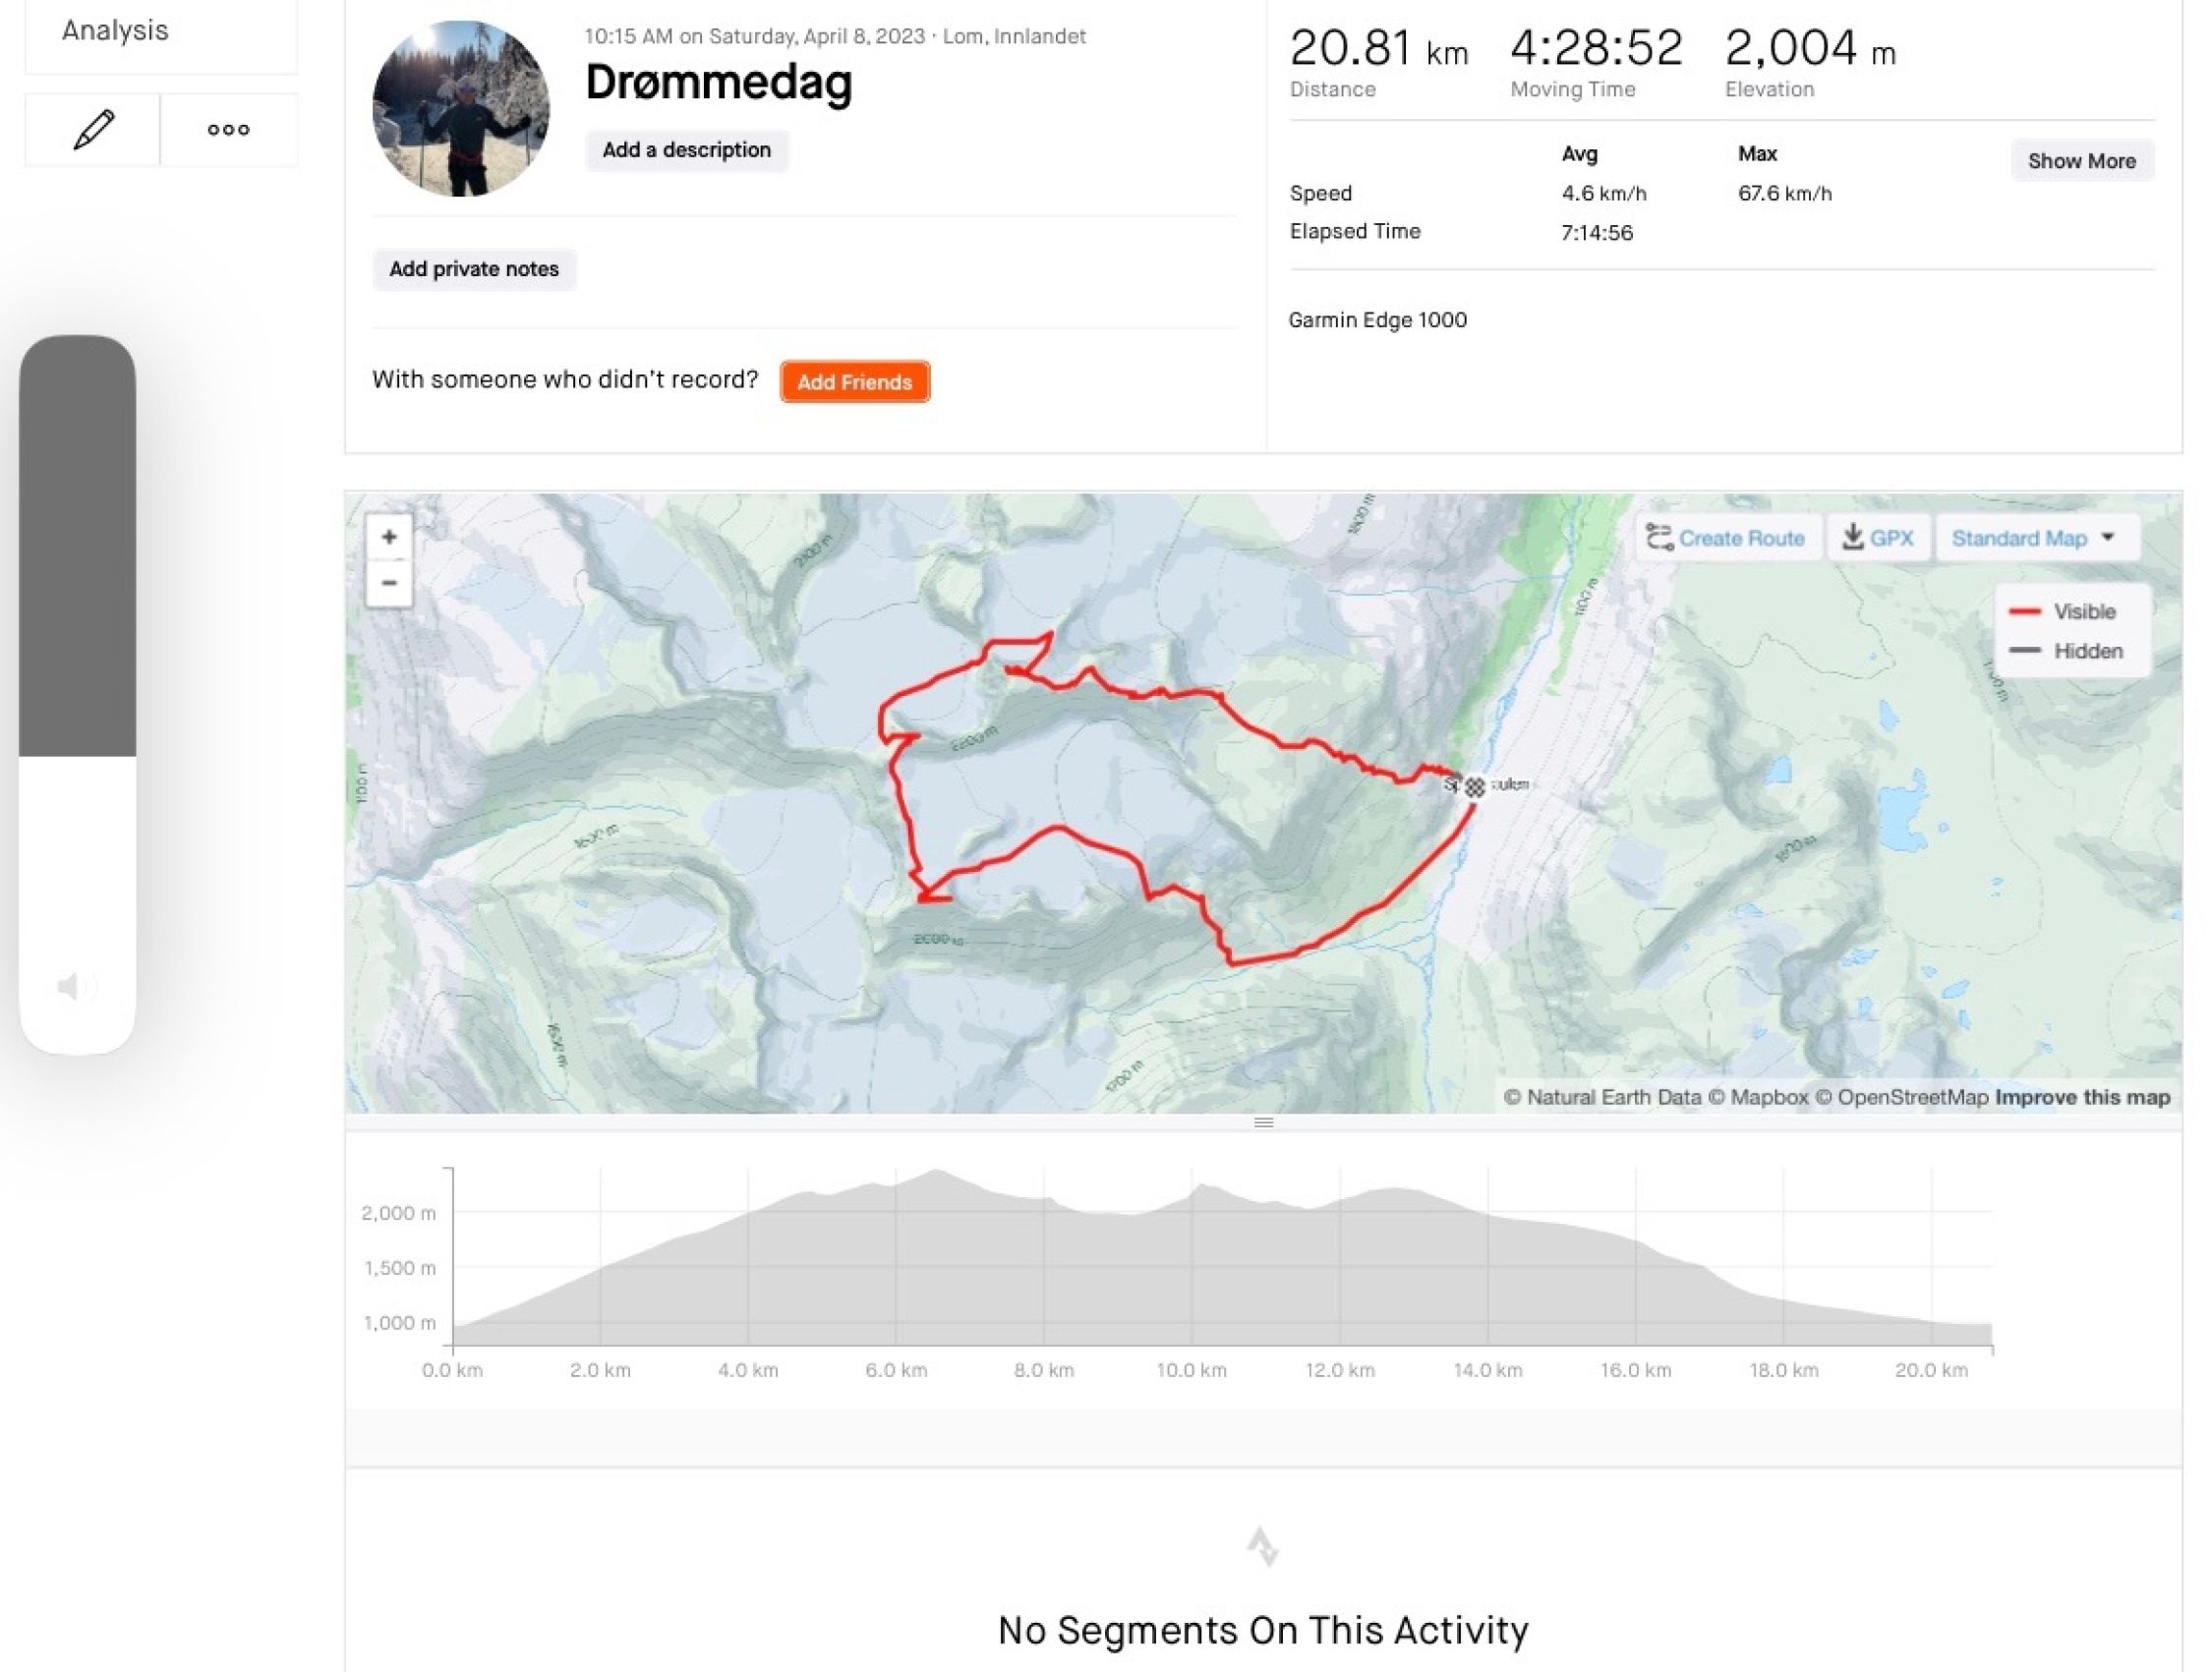Open the Standard Map dropdown

coord(2034,538)
